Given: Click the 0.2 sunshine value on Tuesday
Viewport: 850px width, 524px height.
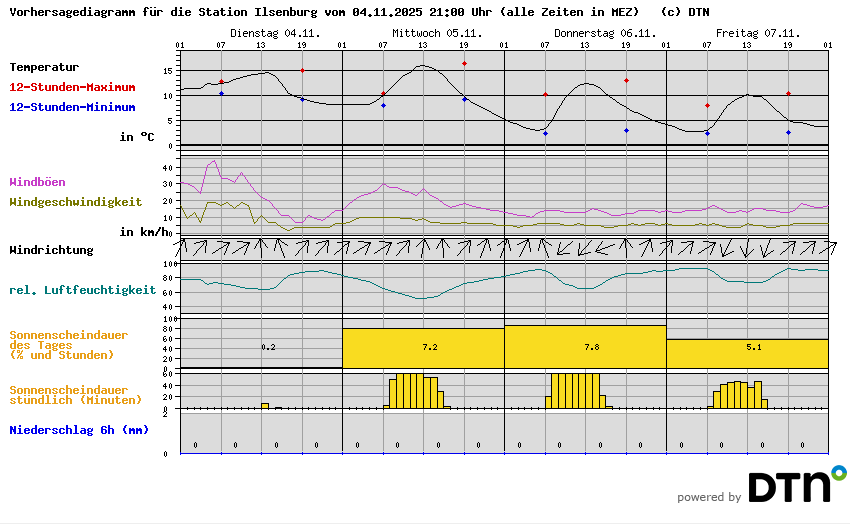Looking at the screenshot, I should click(268, 347).
